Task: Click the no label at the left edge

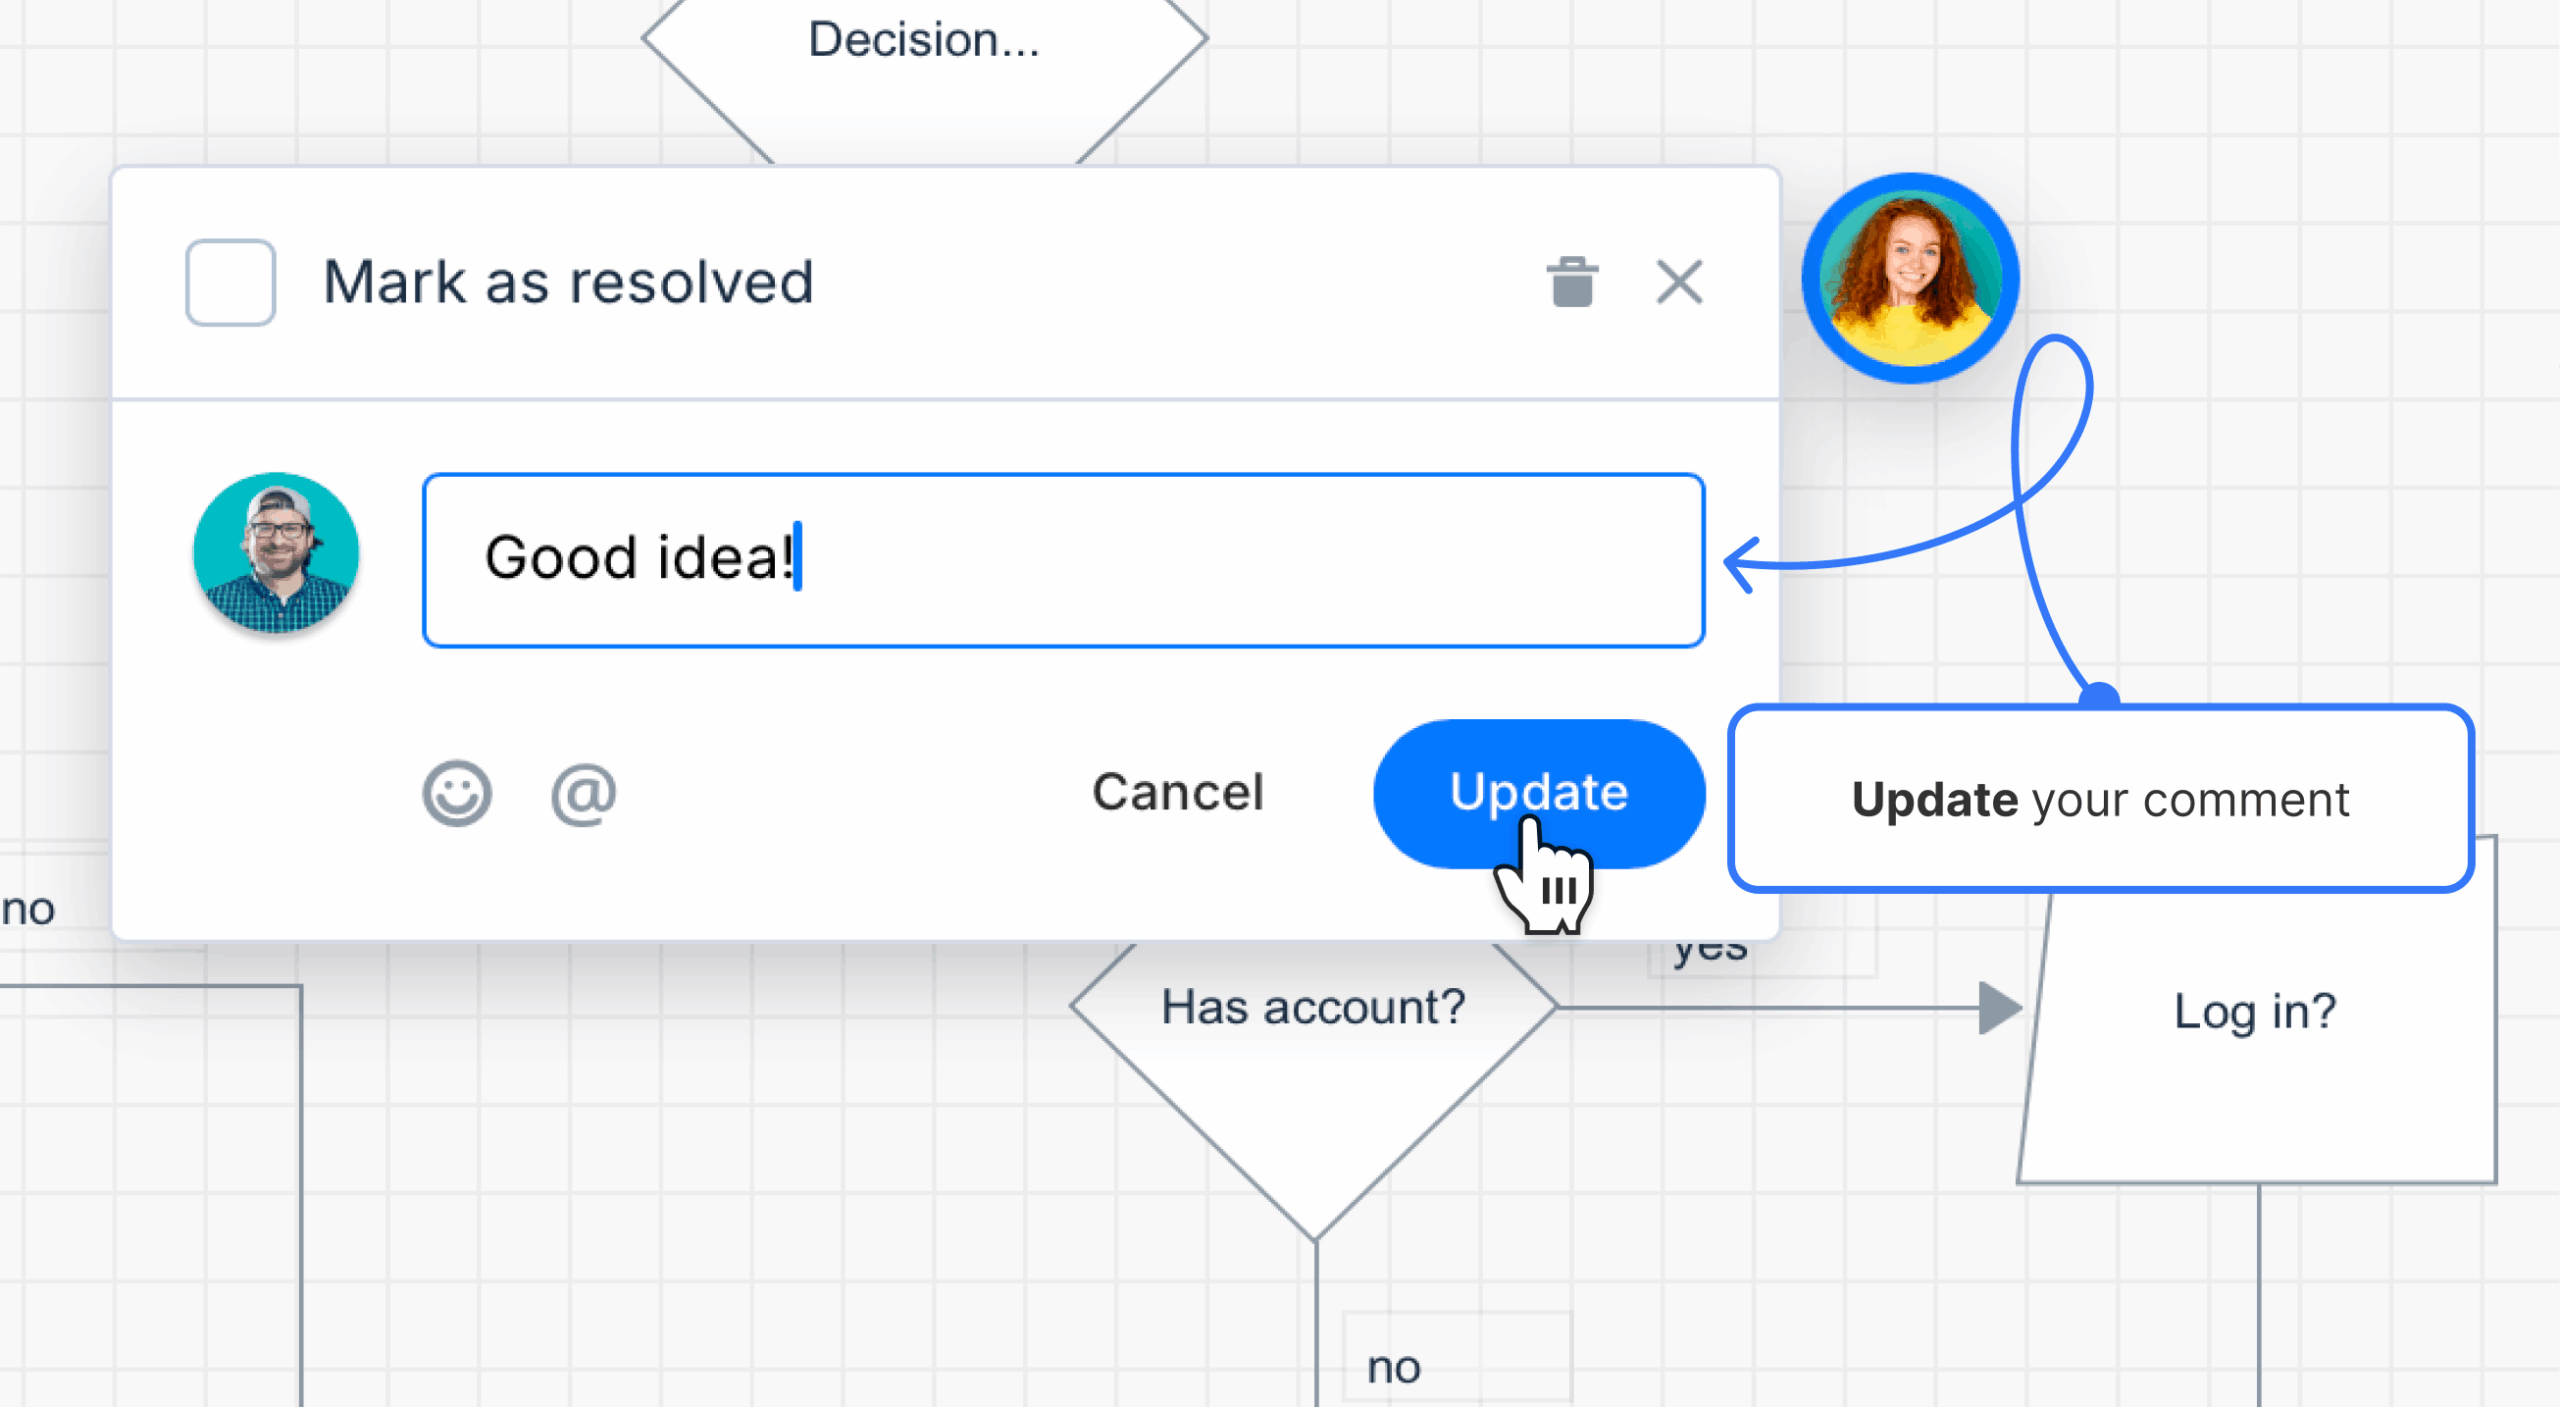Action: point(27,909)
